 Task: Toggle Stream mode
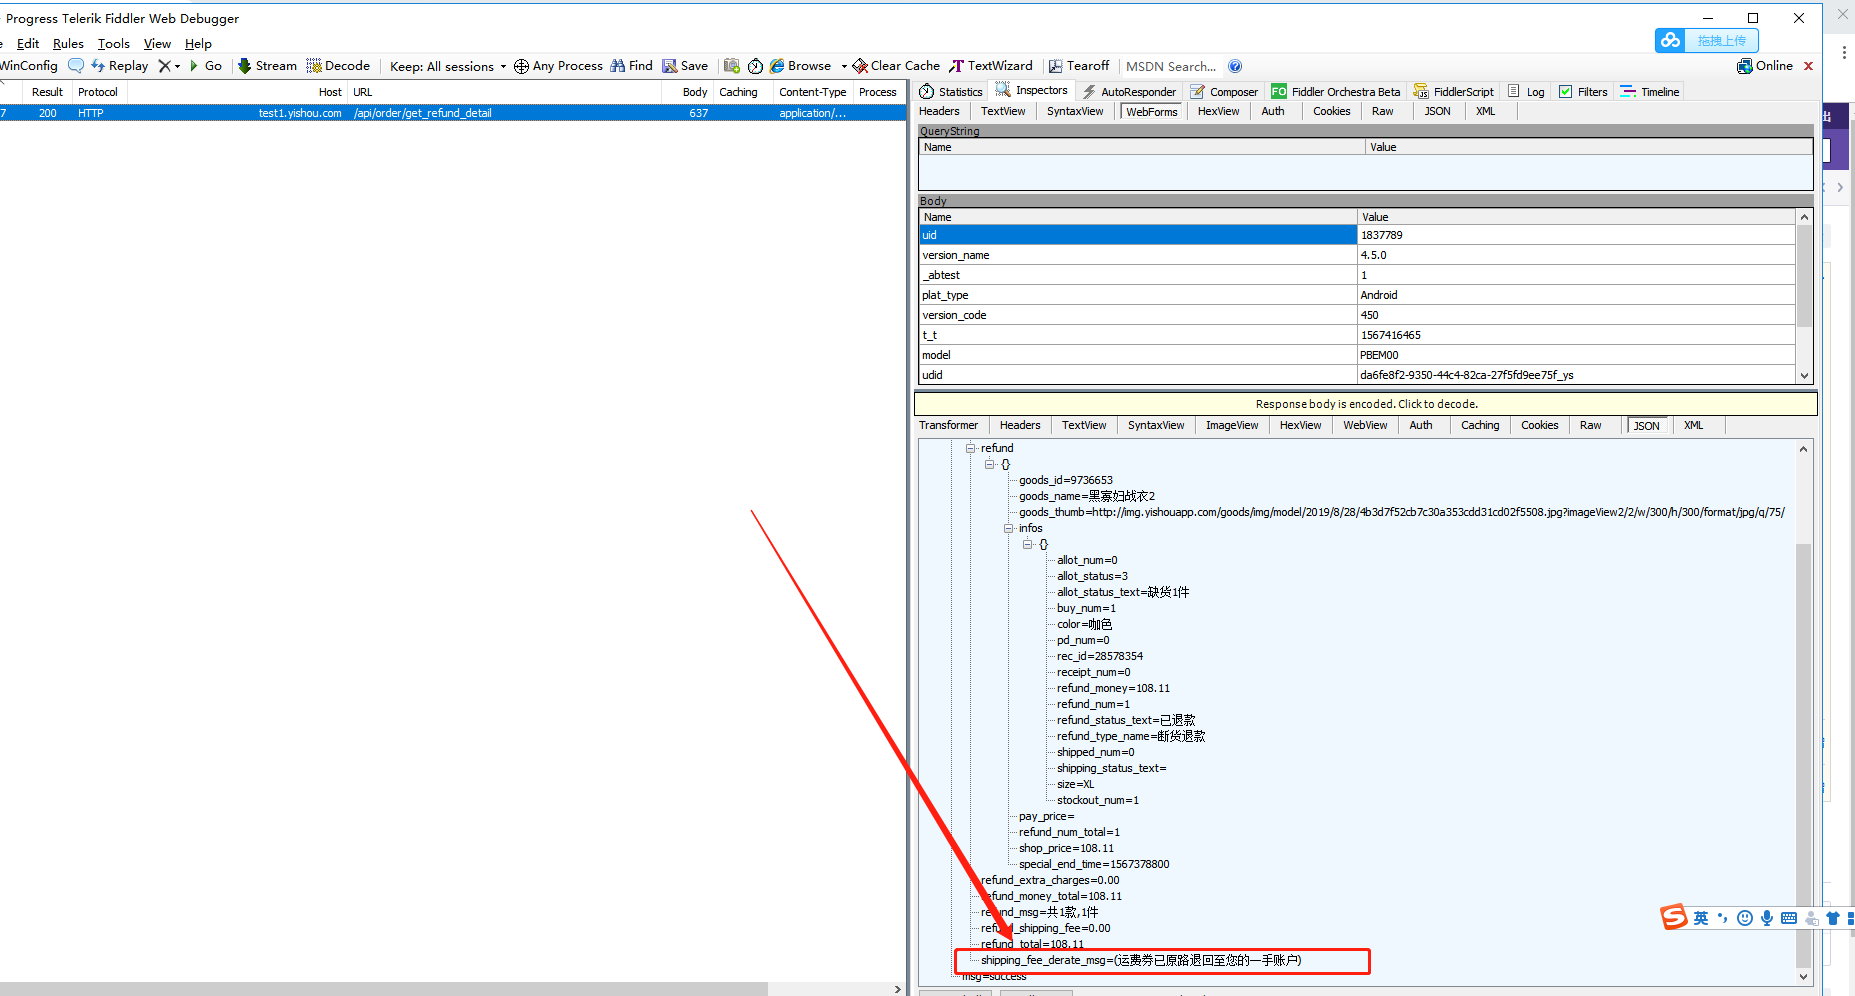click(267, 66)
